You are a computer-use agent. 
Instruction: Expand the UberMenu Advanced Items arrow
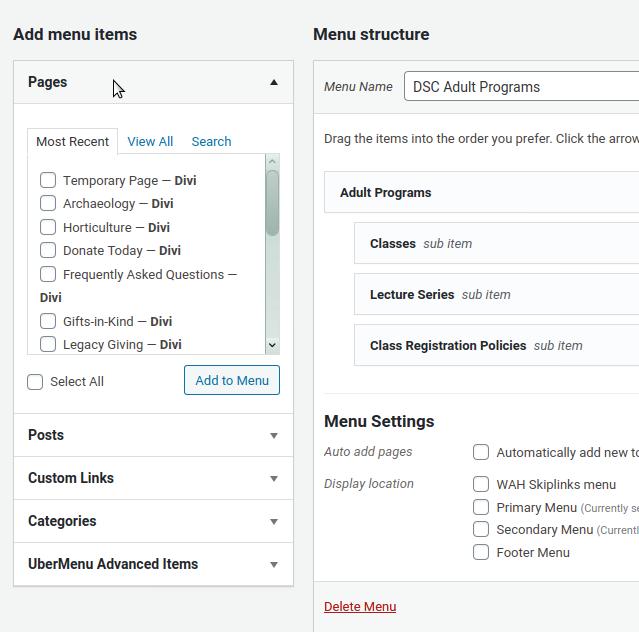tap(274, 564)
